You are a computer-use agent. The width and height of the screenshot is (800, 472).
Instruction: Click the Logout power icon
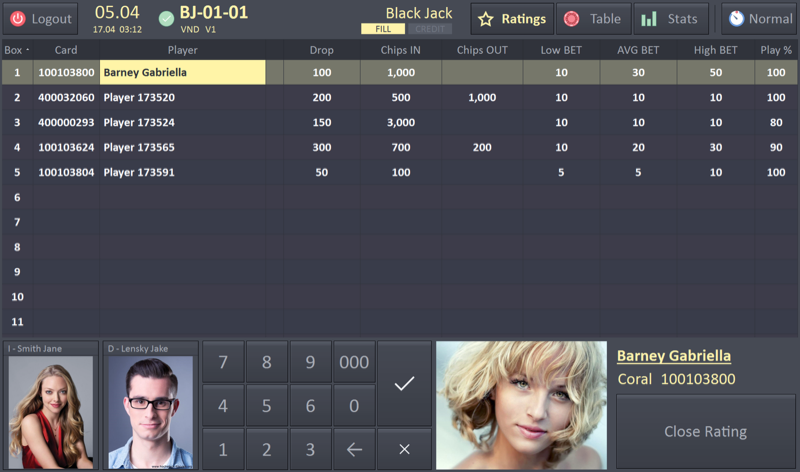[x=18, y=19]
